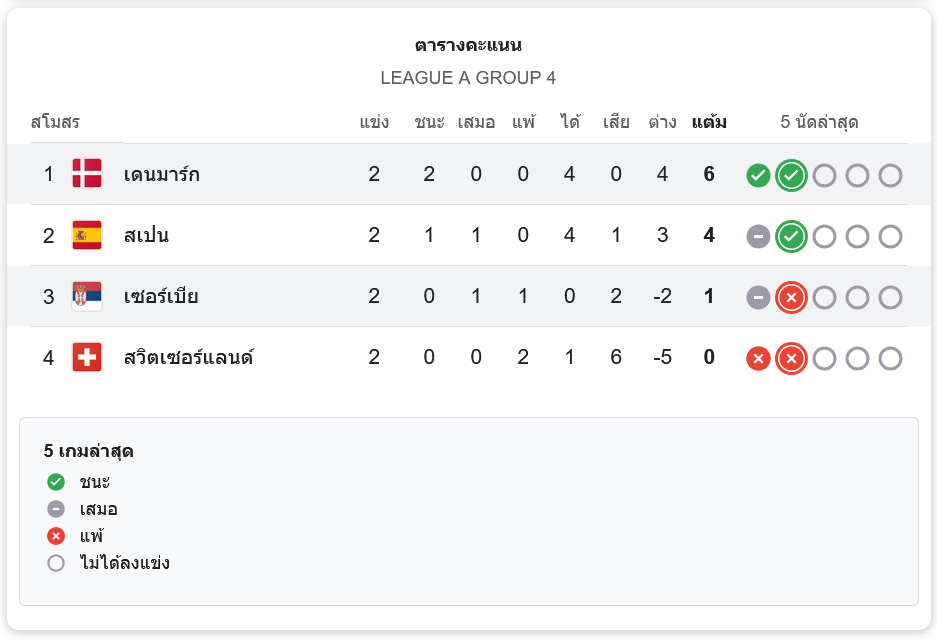The image size is (937, 639).
Task: Click the green ชนะ legend icon
Action: coord(56,482)
